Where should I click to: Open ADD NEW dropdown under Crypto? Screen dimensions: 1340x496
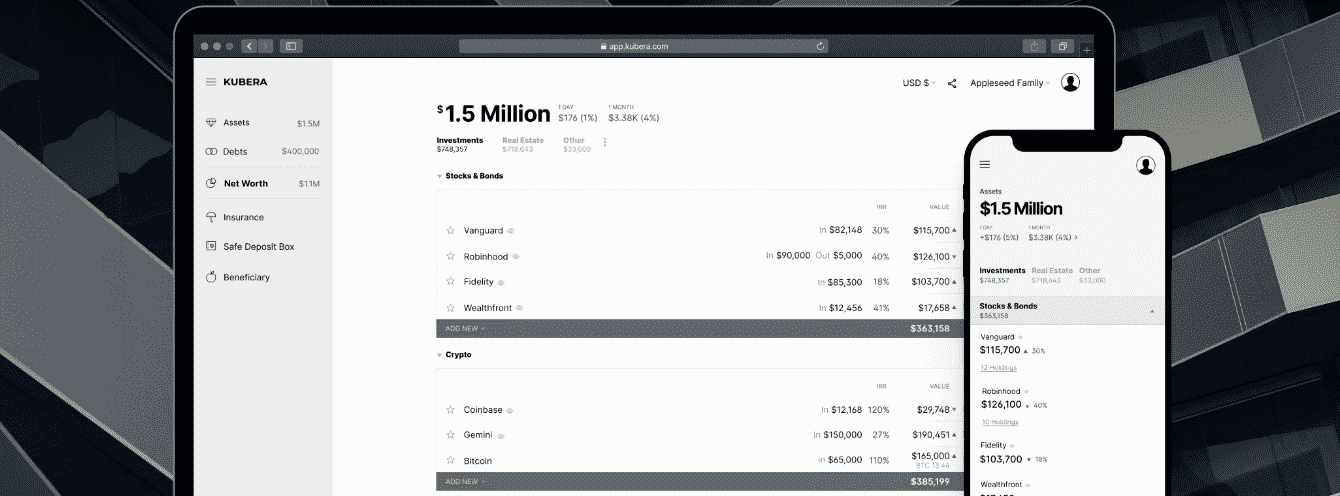click(x=465, y=481)
